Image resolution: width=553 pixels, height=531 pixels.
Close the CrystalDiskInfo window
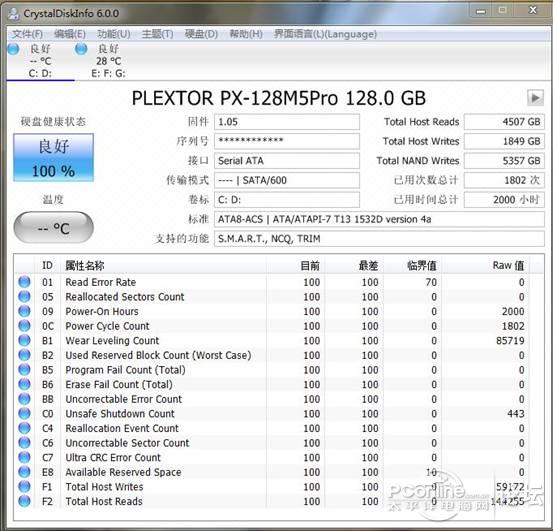point(533,11)
